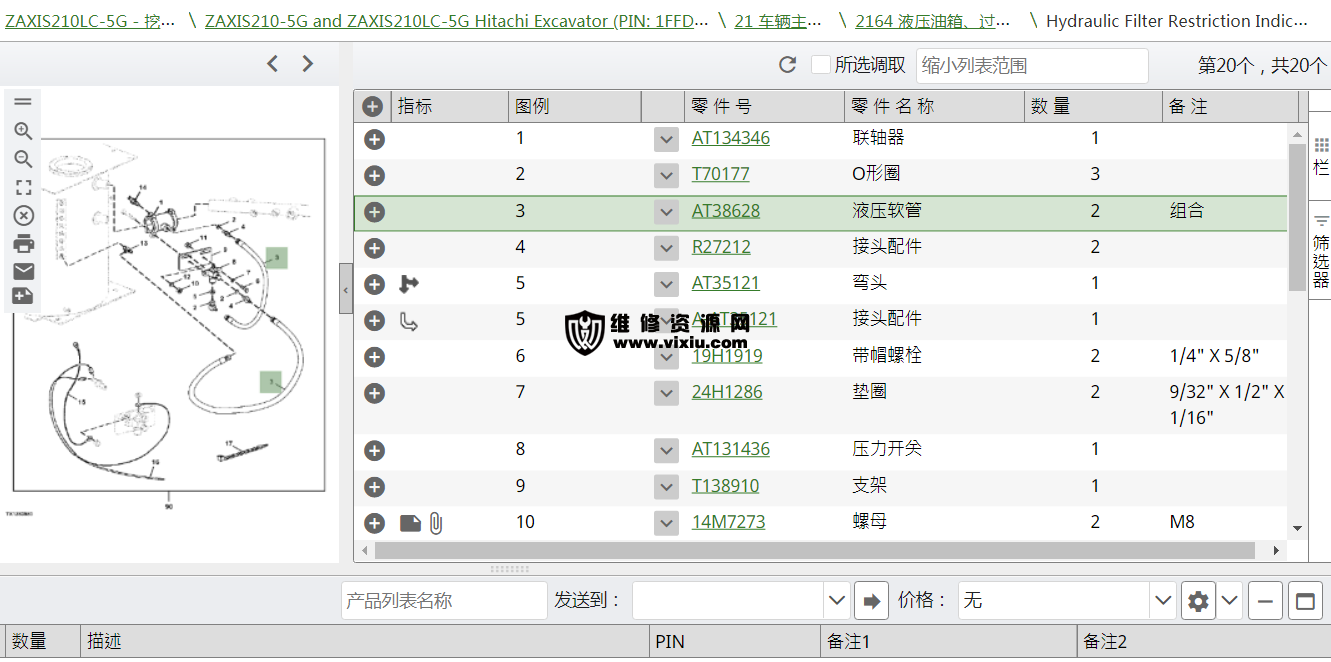Open part link 14M7273
The height and width of the screenshot is (662, 1331).
pos(728,522)
